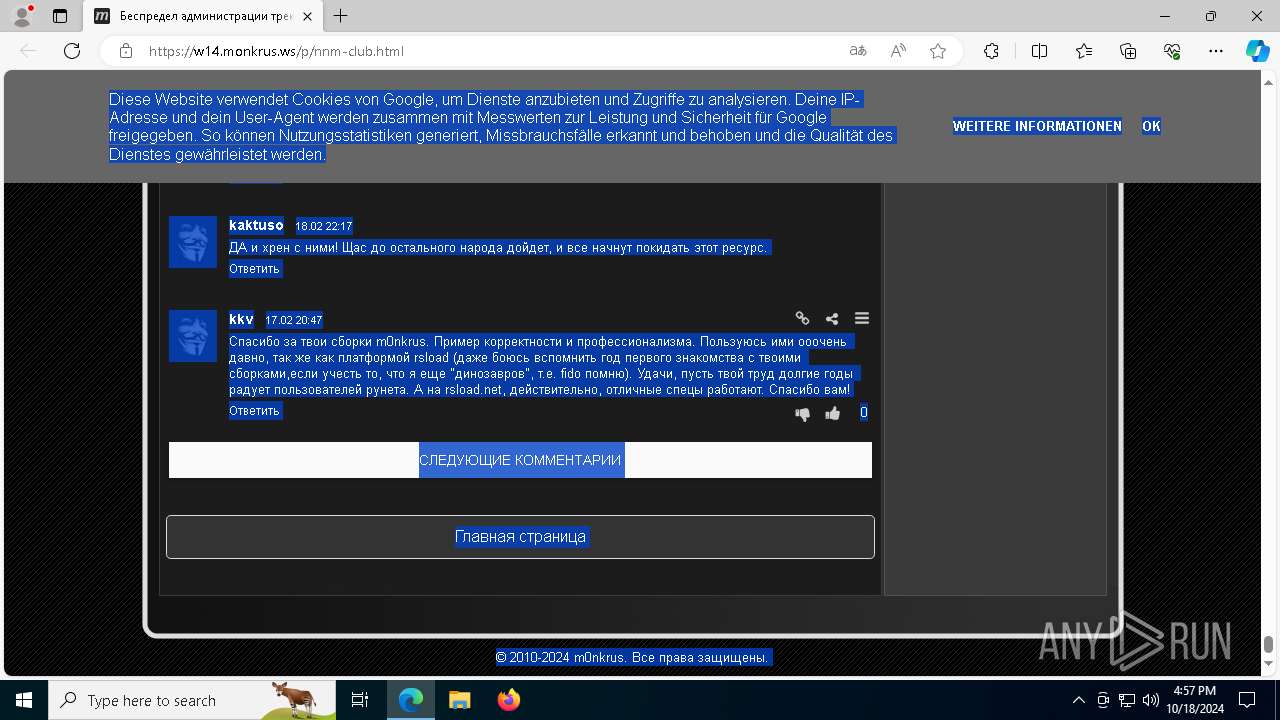Viewport: 1280px width, 720px height.
Task: Reply to kaktuso's comment via Ответить
Action: pyautogui.click(x=255, y=269)
